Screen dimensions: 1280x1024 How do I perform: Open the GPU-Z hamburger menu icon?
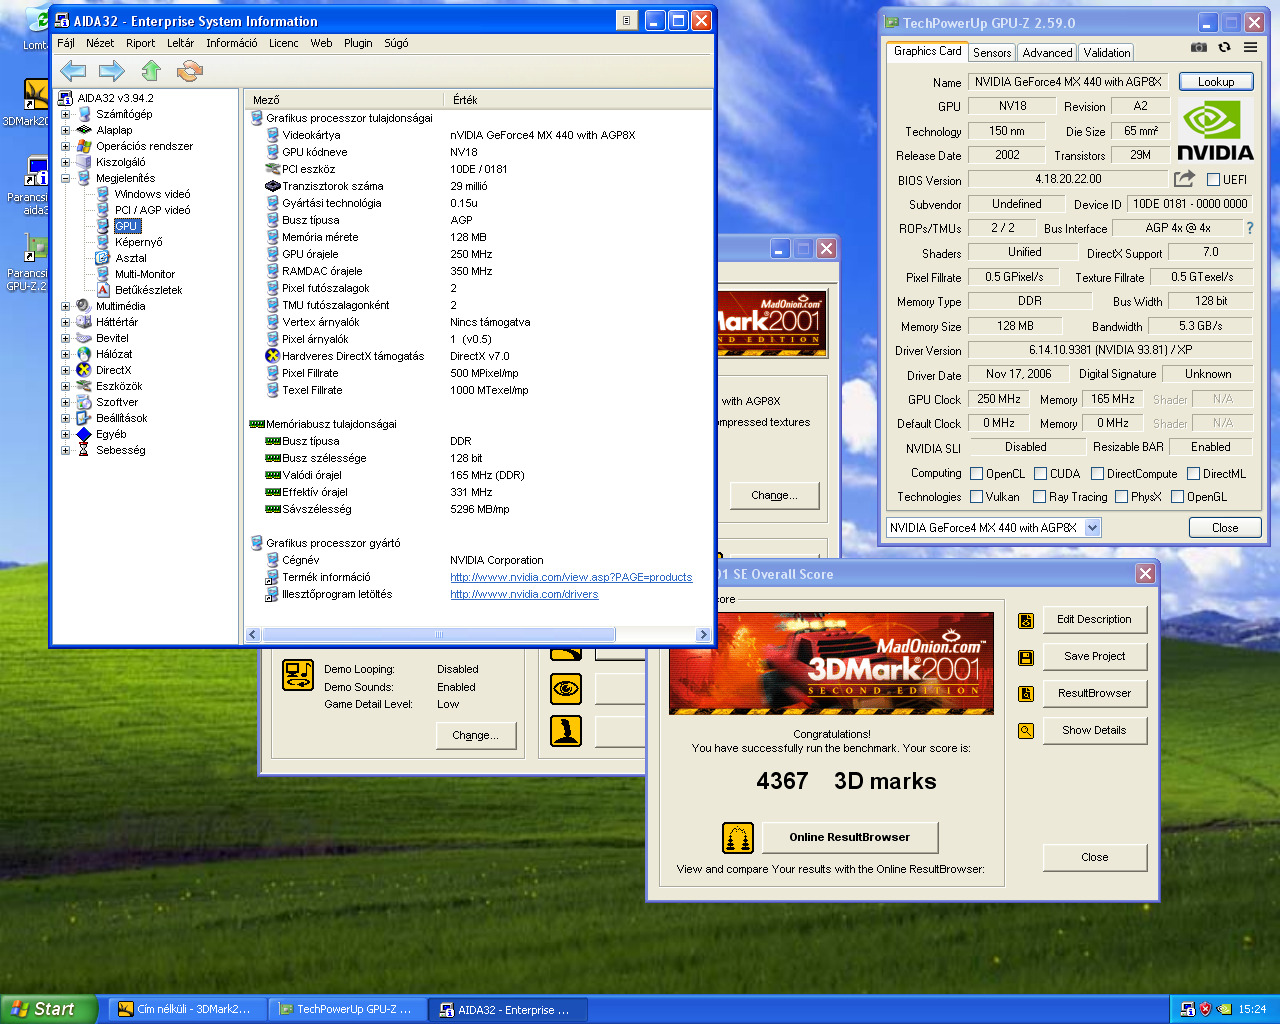1250,47
